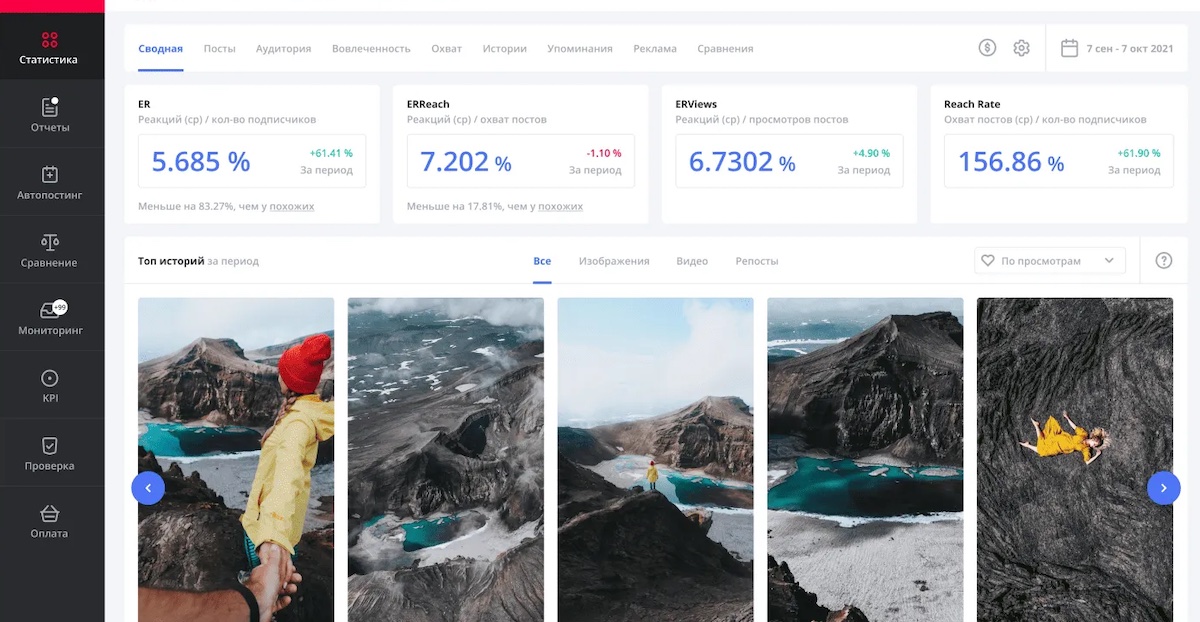1200x622 pixels.
Task: Open the Отчеты reports section
Action: pyautogui.click(x=50, y=115)
